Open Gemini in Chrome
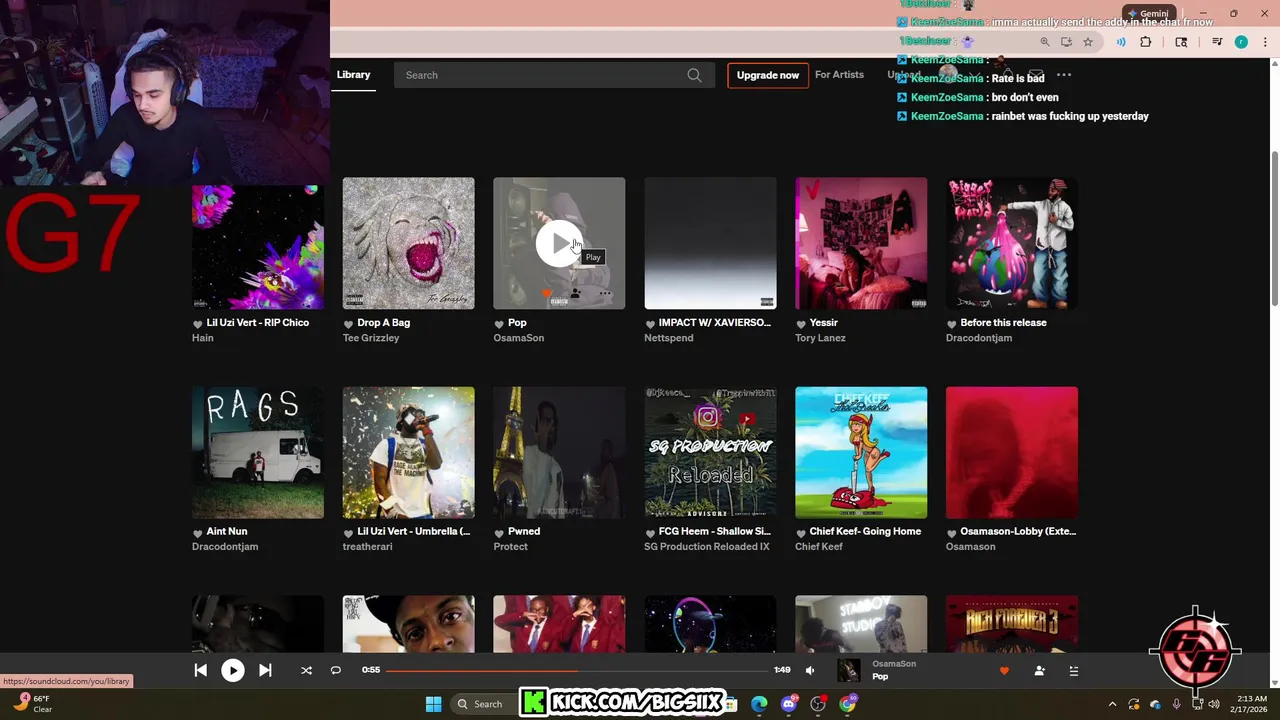This screenshot has height=720, width=1280. (1147, 14)
